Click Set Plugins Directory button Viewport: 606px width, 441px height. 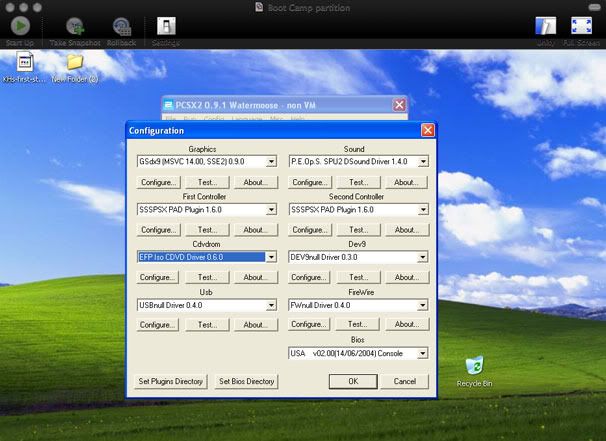tap(171, 381)
